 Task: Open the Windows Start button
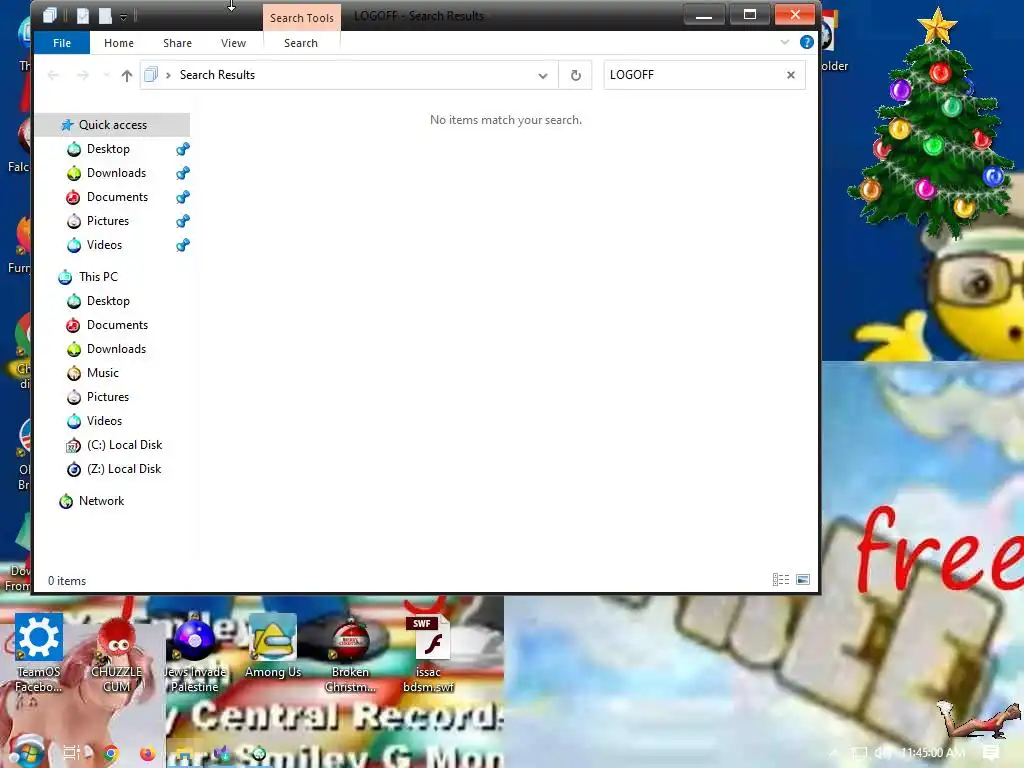(x=26, y=752)
